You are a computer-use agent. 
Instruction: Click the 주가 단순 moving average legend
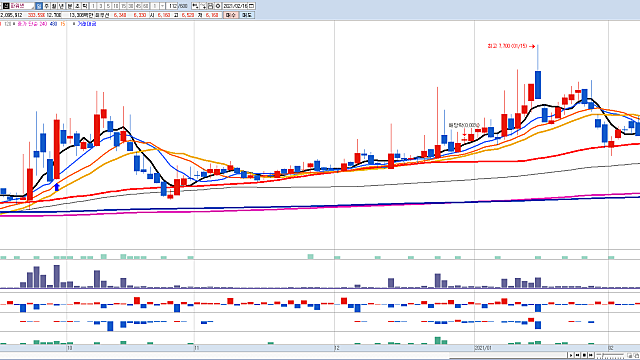(27, 24)
